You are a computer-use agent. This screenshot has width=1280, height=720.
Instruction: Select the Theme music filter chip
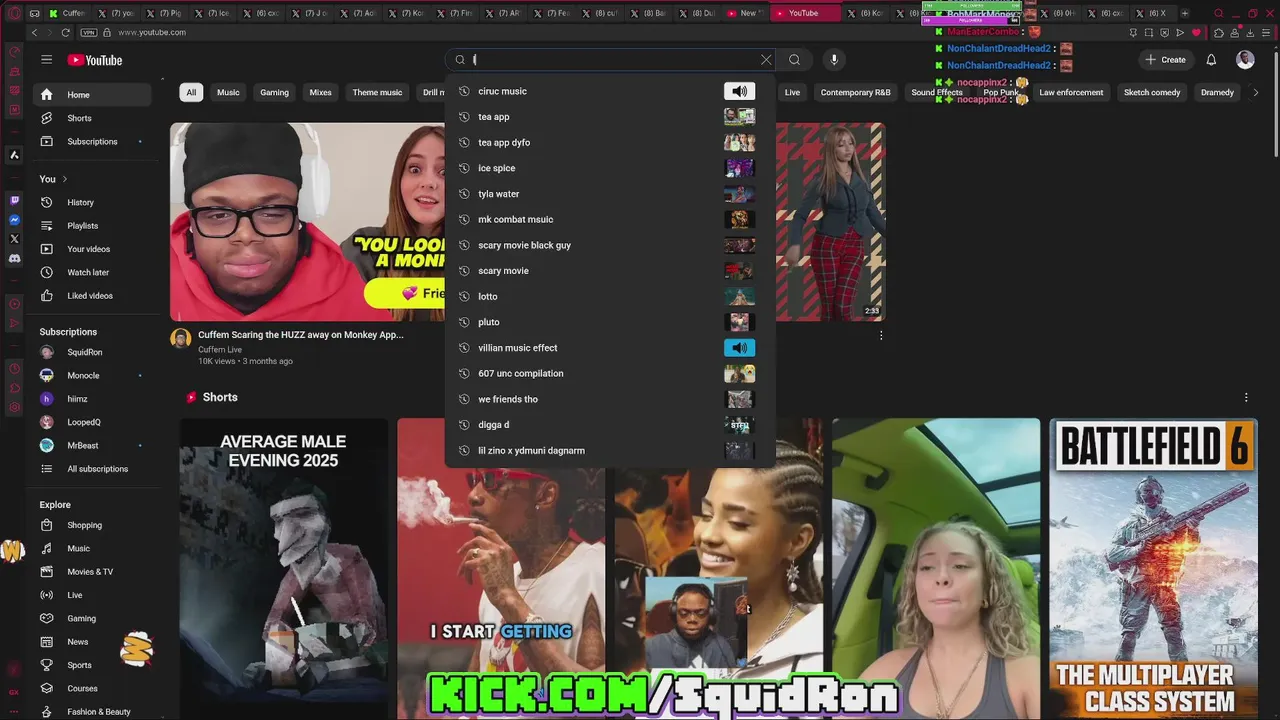[377, 92]
